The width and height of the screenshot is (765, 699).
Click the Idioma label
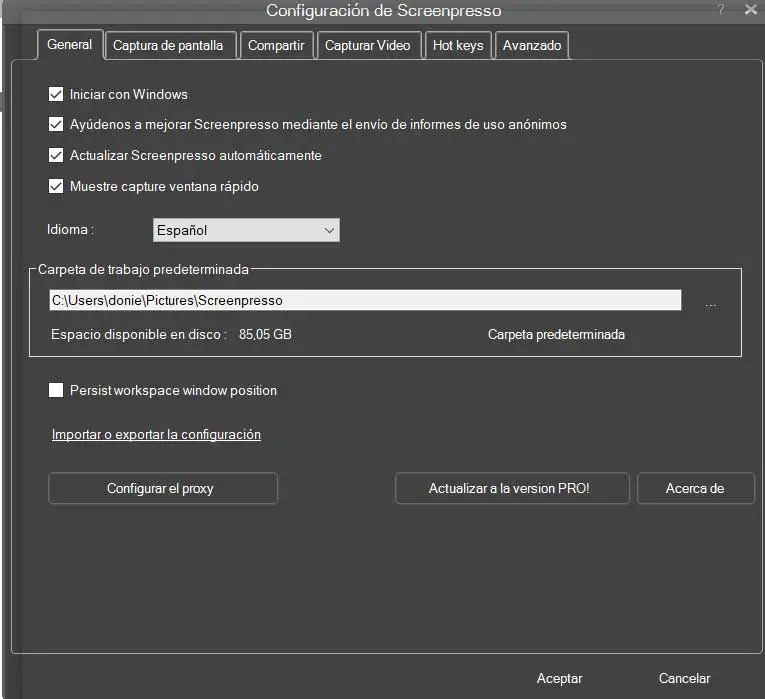click(x=70, y=229)
